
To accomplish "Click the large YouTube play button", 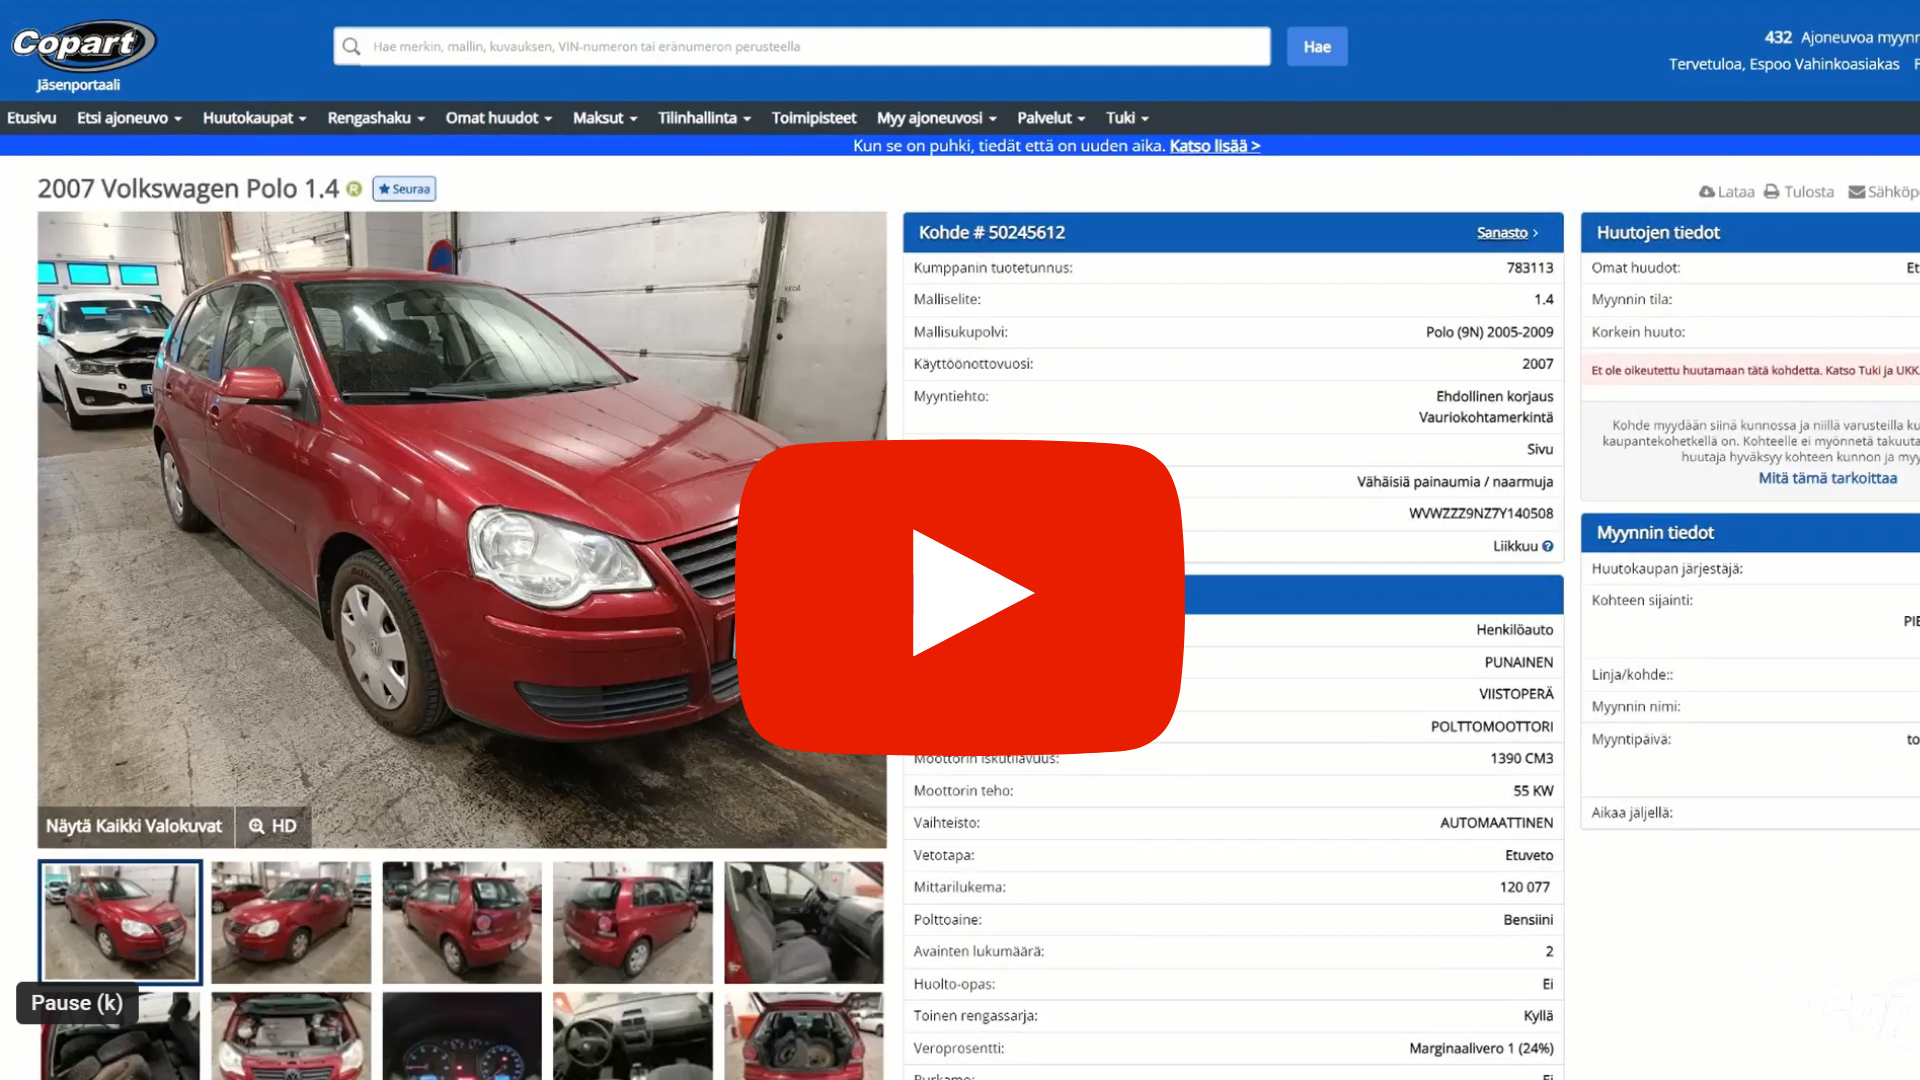I will (960, 596).
